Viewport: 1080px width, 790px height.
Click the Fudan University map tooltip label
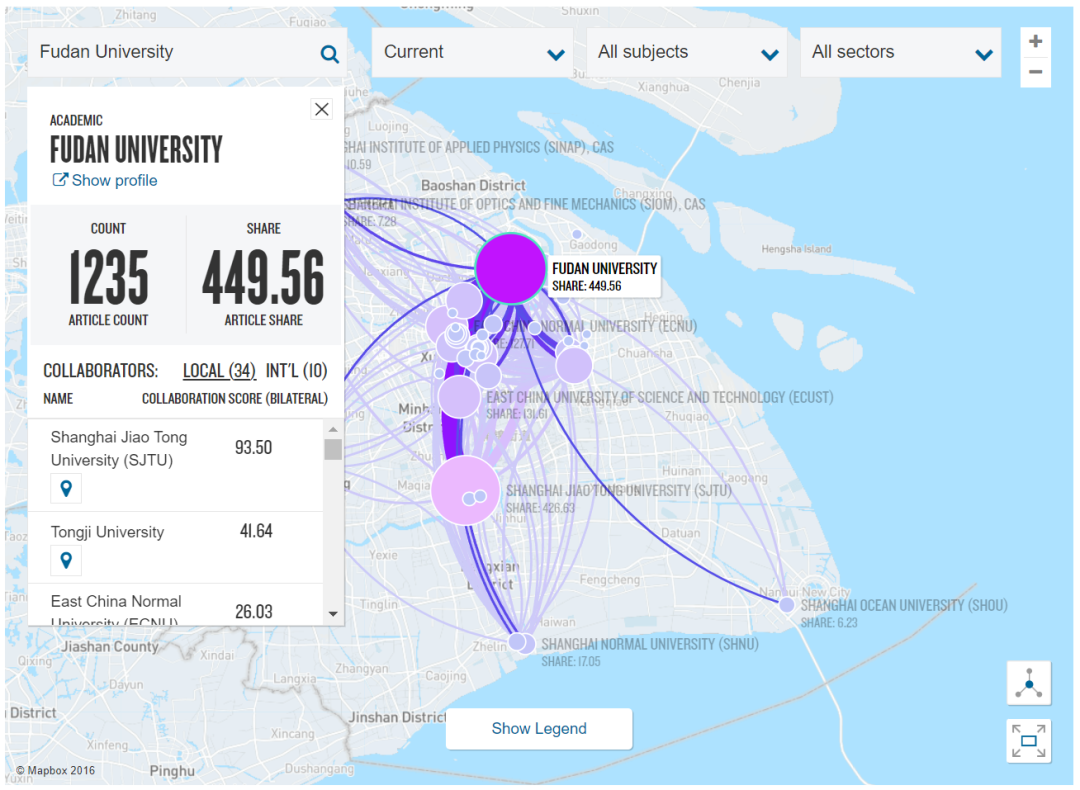605,277
